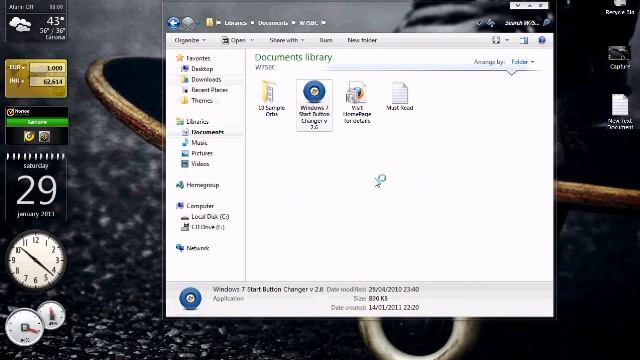The width and height of the screenshot is (640, 360).
Task: Click the Open toolbar button
Action: pyautogui.click(x=234, y=40)
